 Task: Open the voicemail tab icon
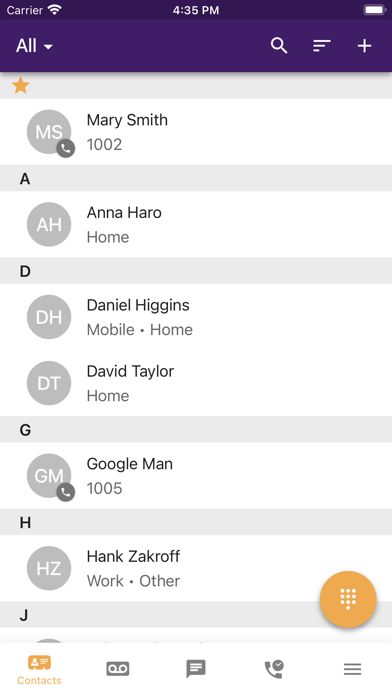pos(118,668)
